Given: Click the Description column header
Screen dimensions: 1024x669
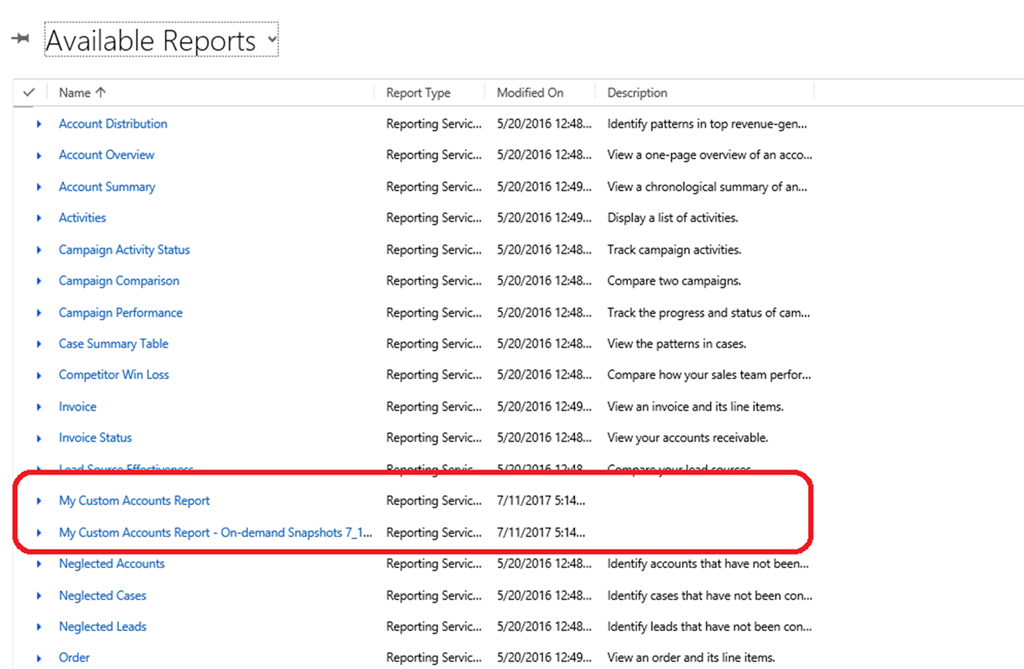Looking at the screenshot, I should click(637, 93).
